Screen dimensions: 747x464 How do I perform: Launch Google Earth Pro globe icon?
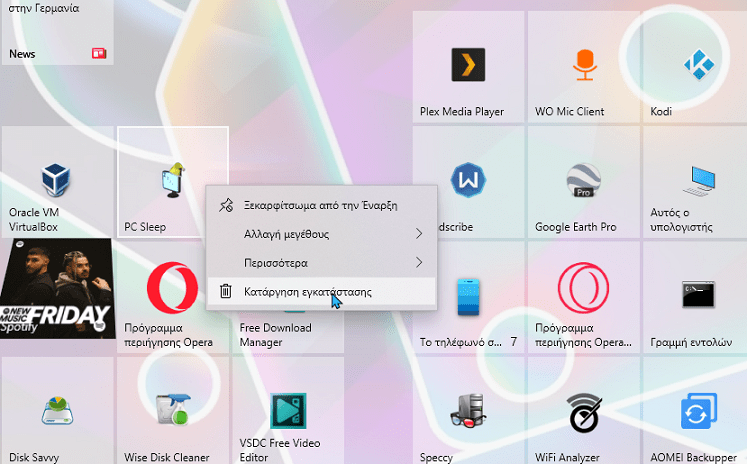[584, 180]
